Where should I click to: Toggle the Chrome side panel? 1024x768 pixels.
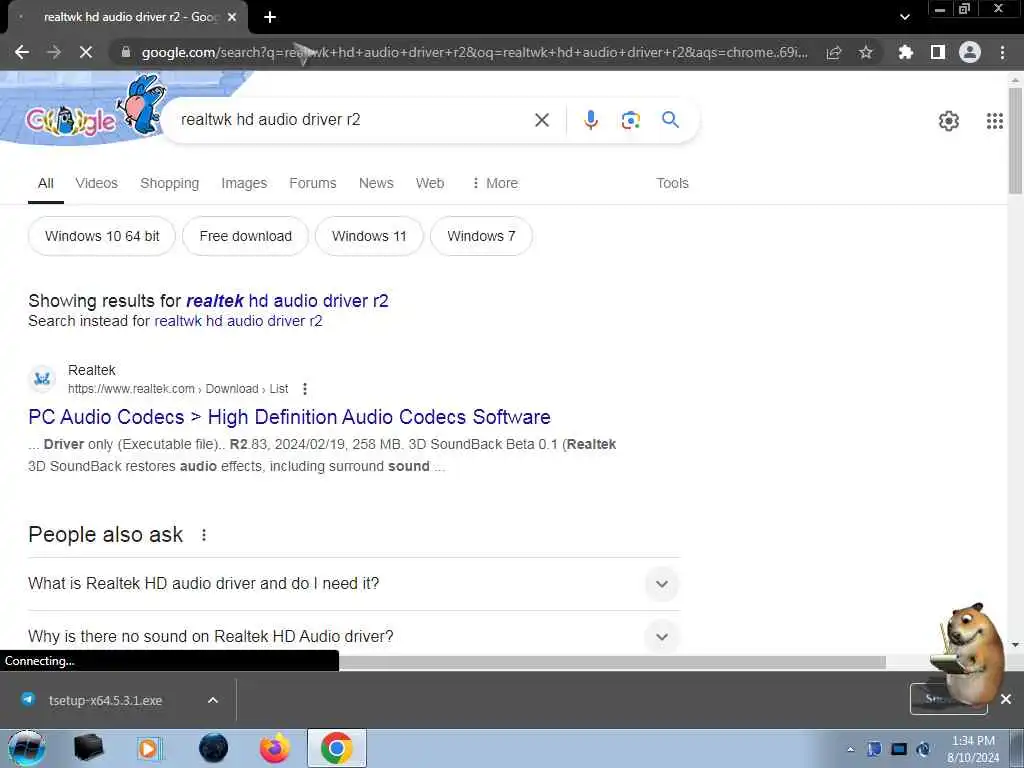(938, 52)
